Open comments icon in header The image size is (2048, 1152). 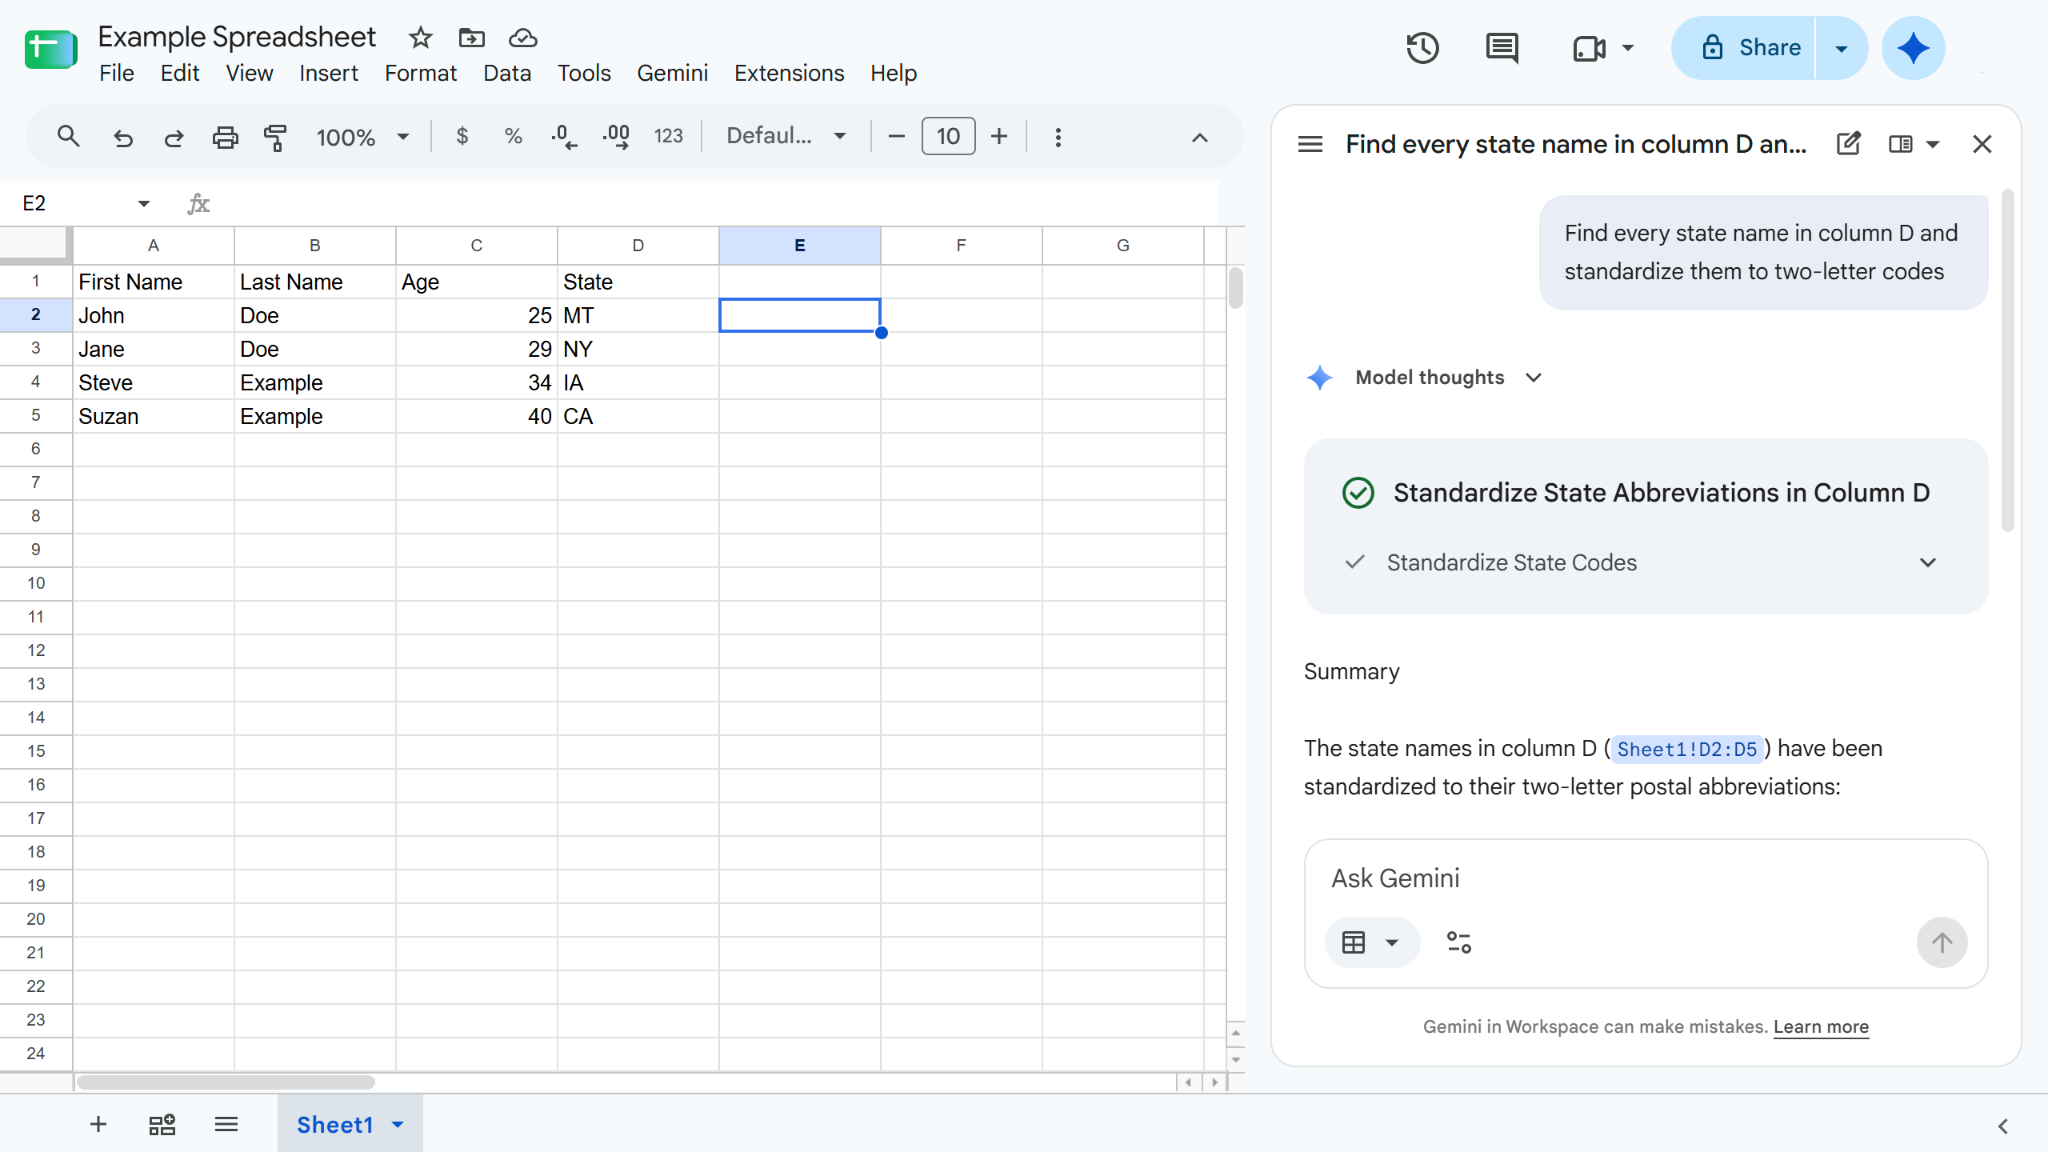[1502, 48]
